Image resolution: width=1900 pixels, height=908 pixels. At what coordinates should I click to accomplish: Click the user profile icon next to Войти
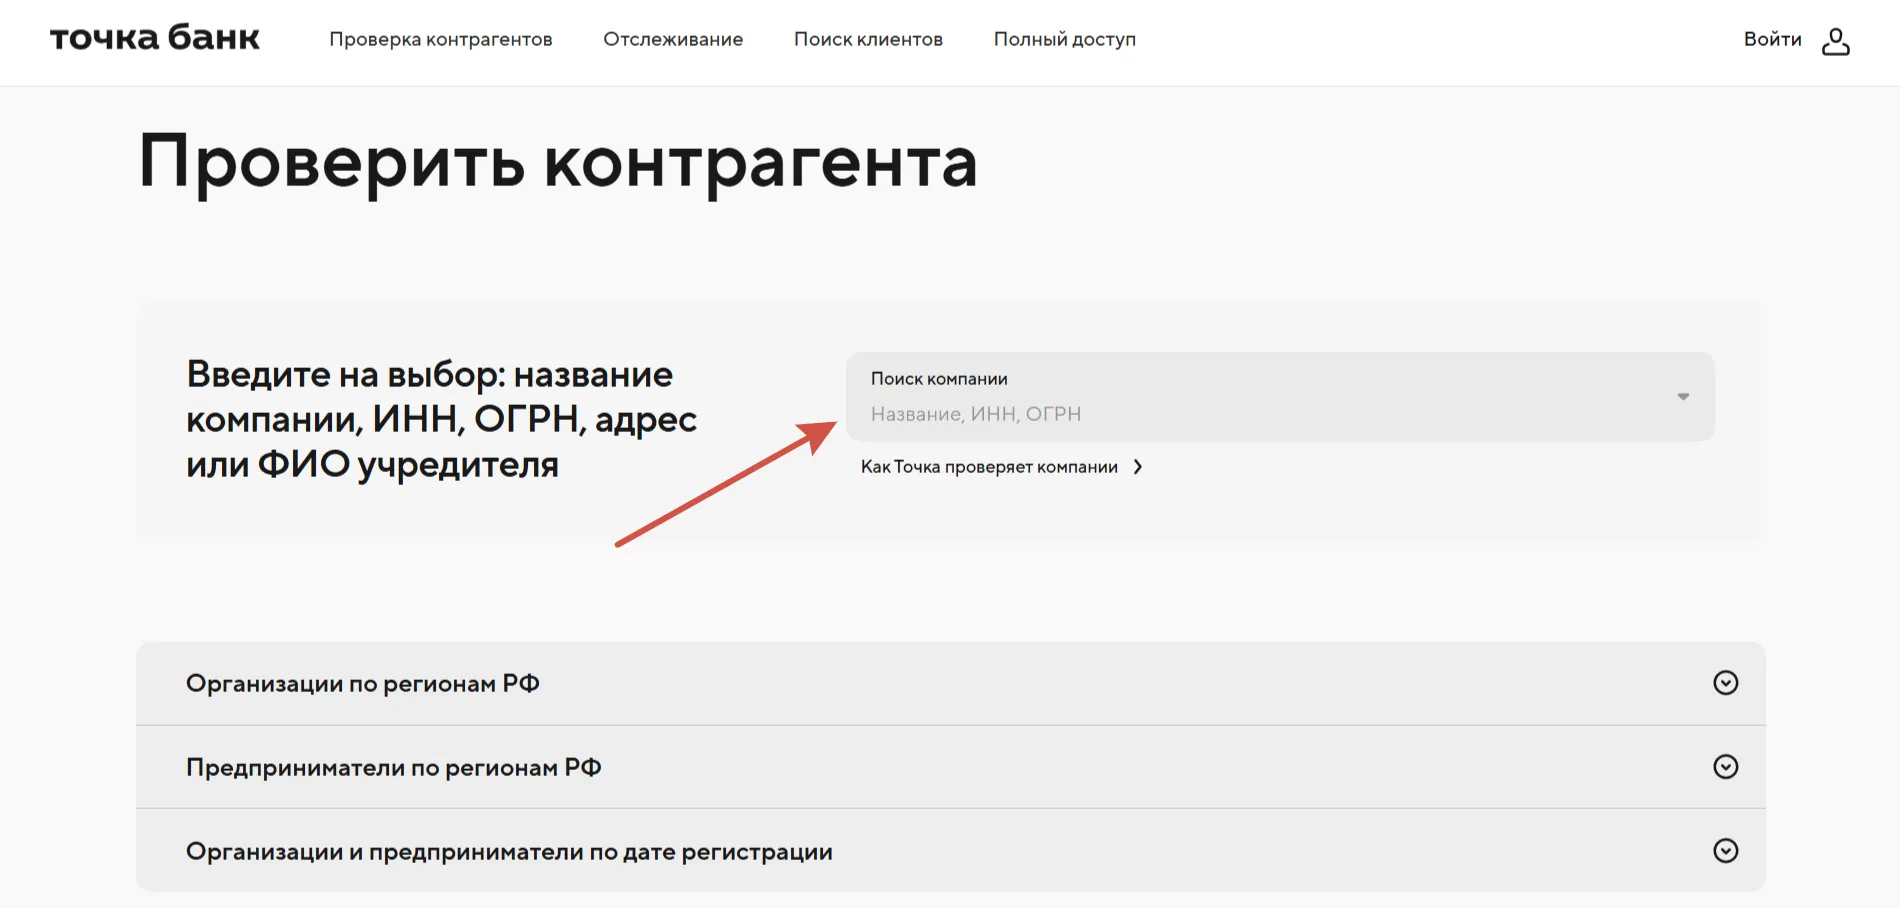(x=1836, y=40)
